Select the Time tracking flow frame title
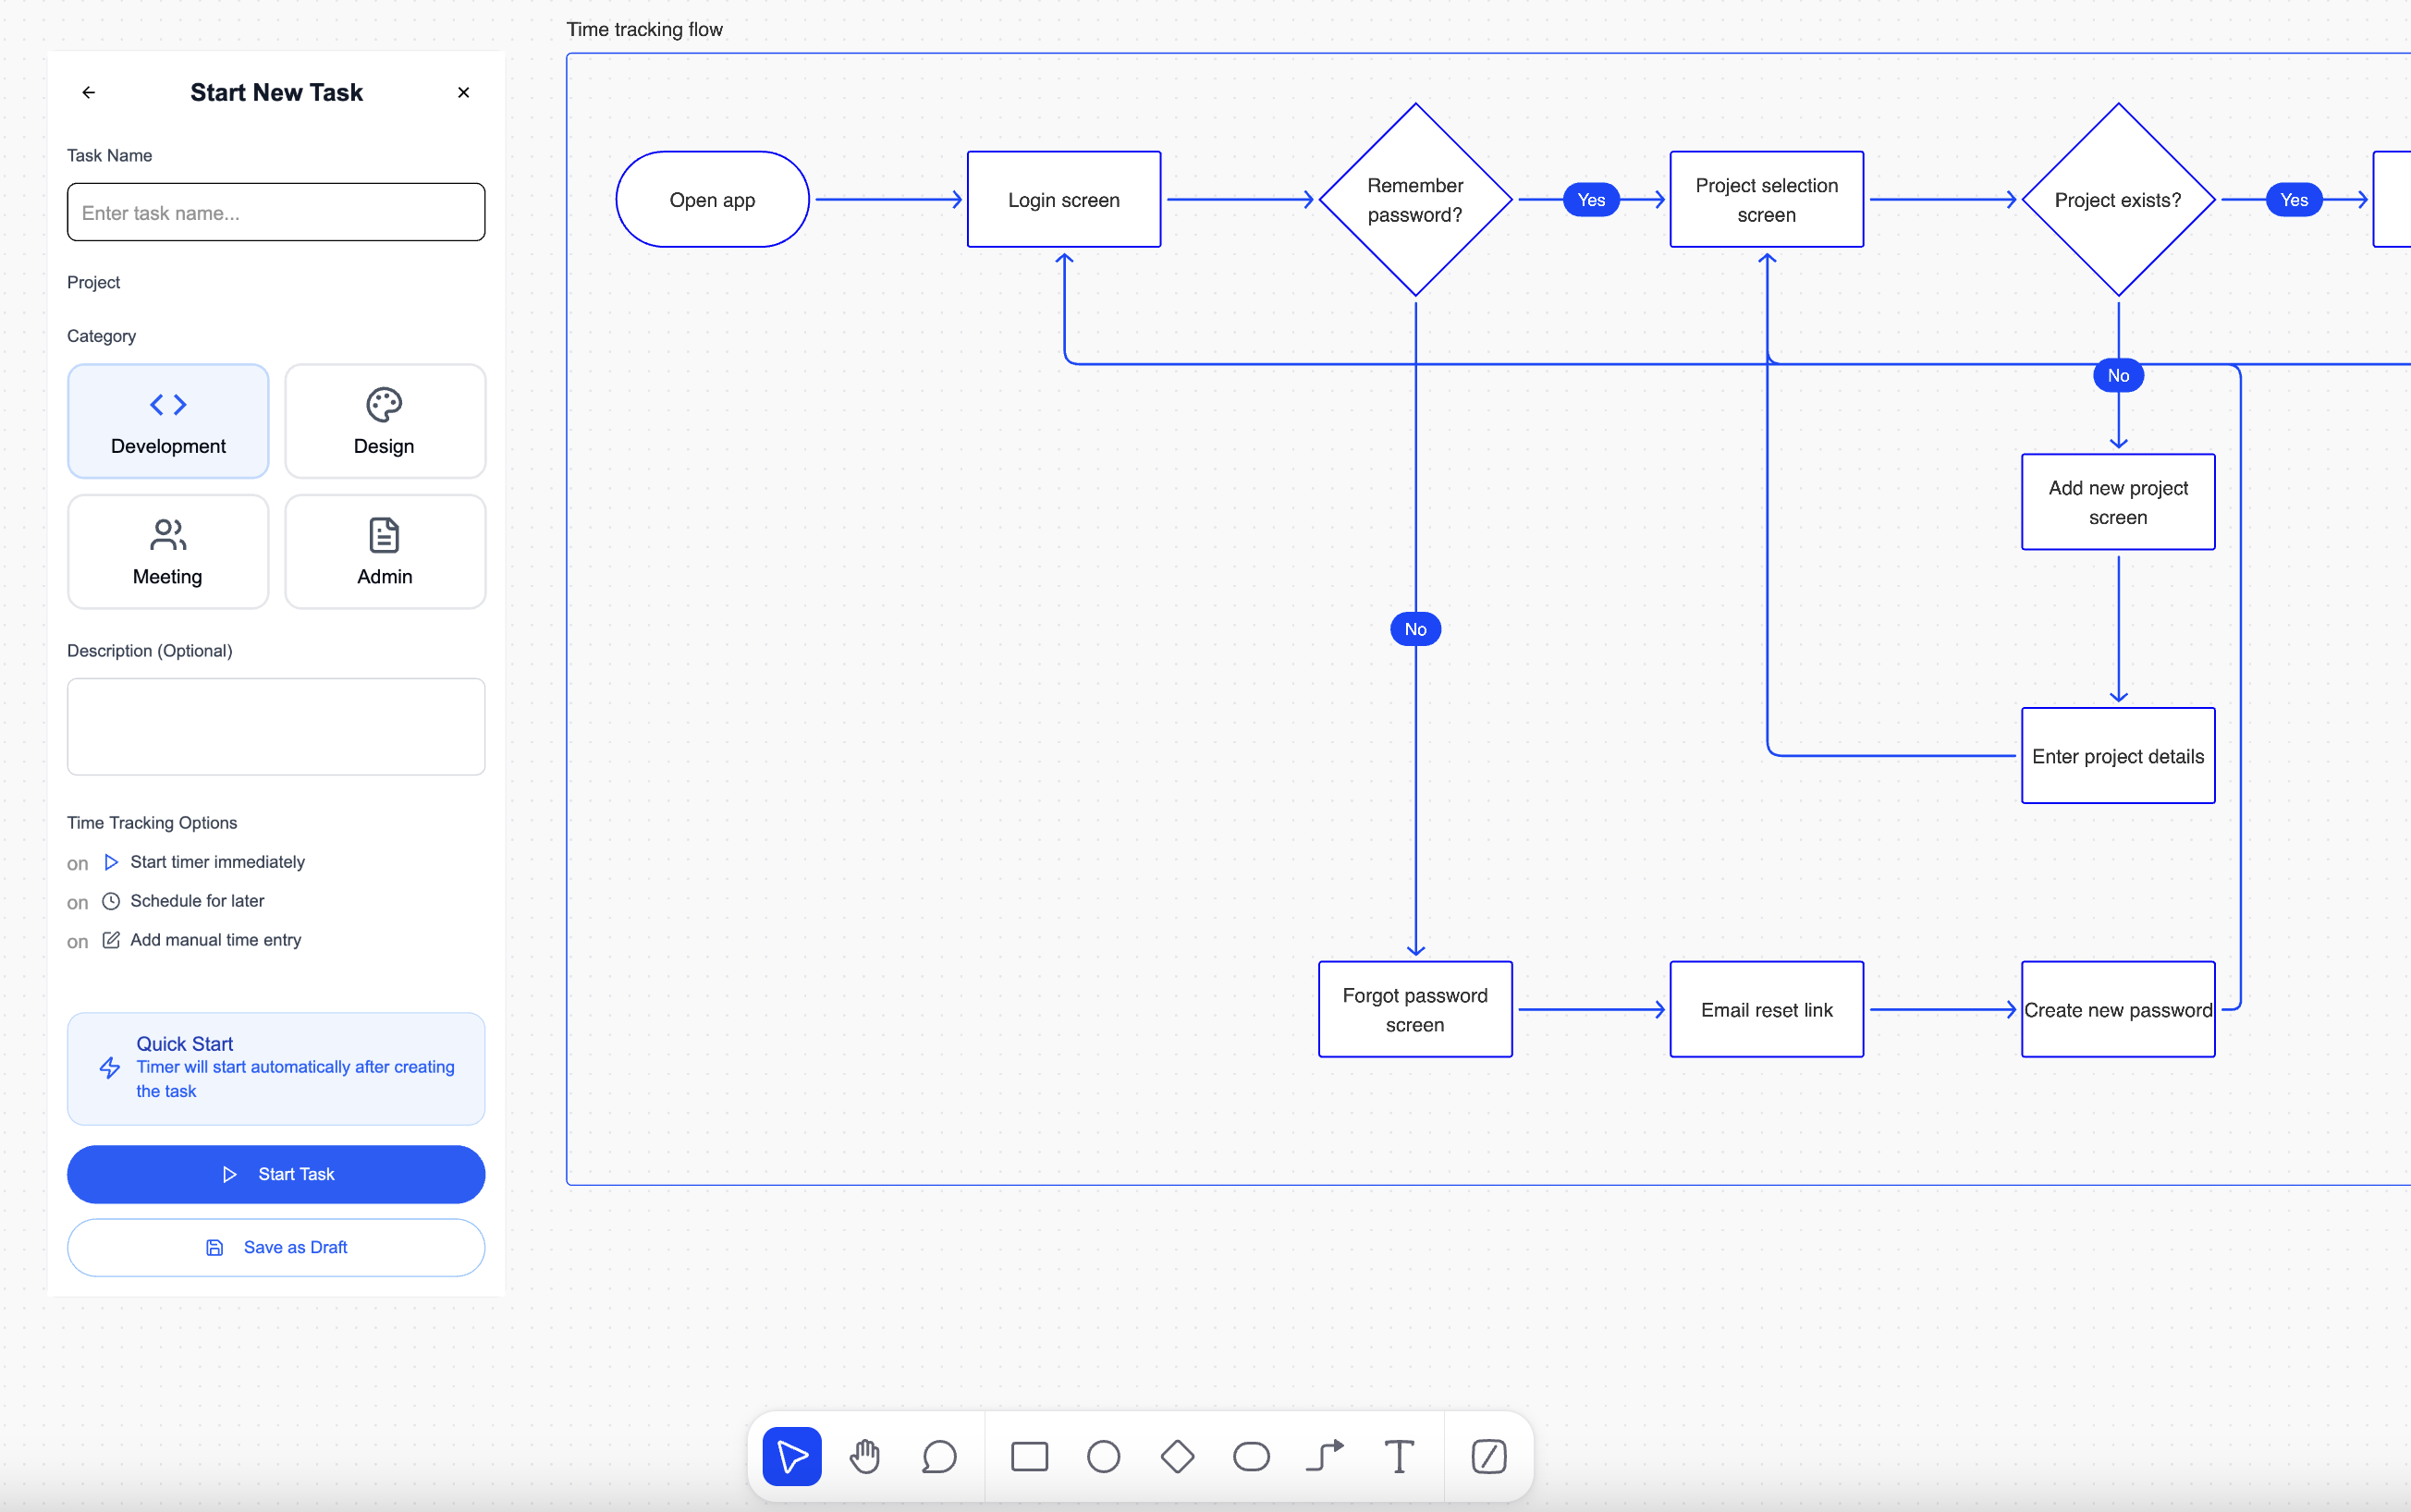Image resolution: width=2411 pixels, height=1512 pixels. [644, 29]
